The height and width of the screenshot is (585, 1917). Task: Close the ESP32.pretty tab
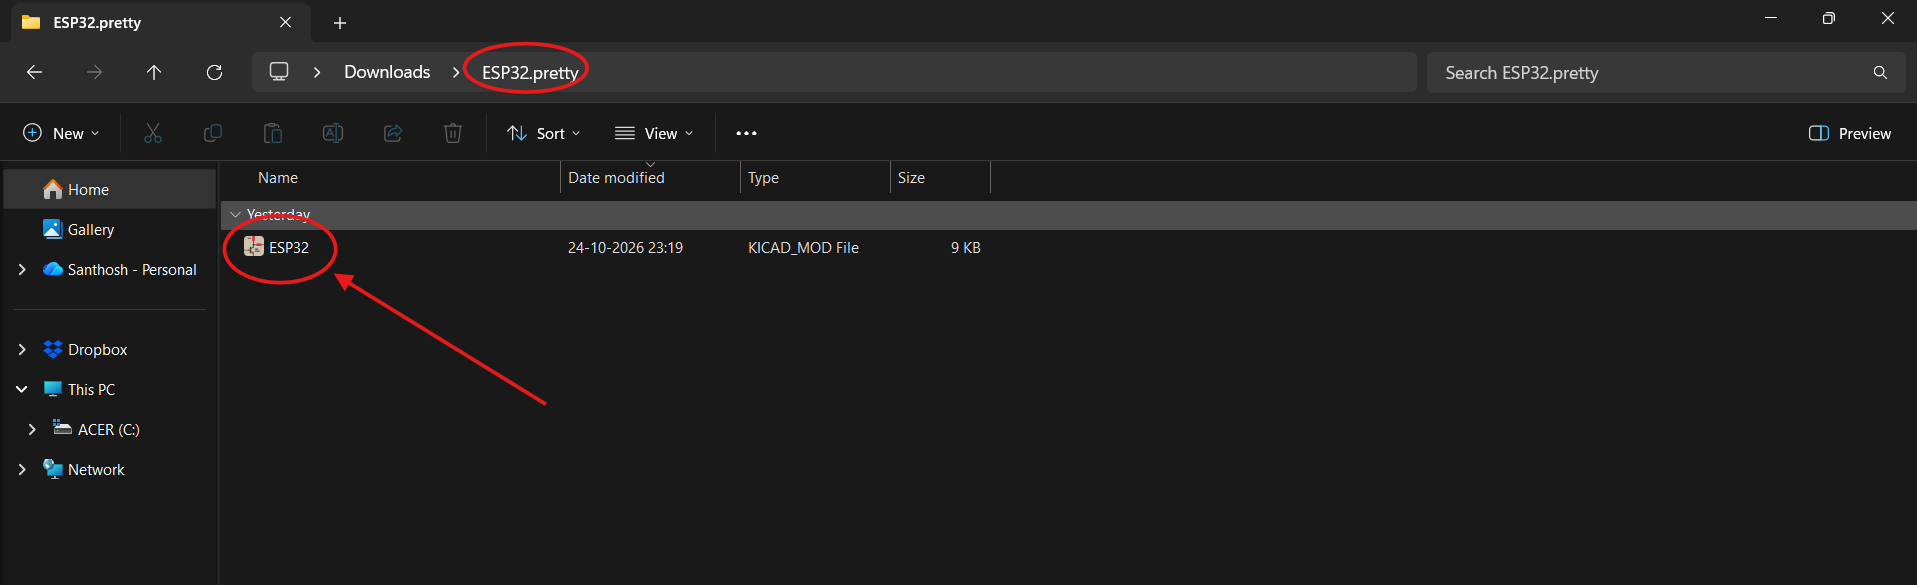286,22
